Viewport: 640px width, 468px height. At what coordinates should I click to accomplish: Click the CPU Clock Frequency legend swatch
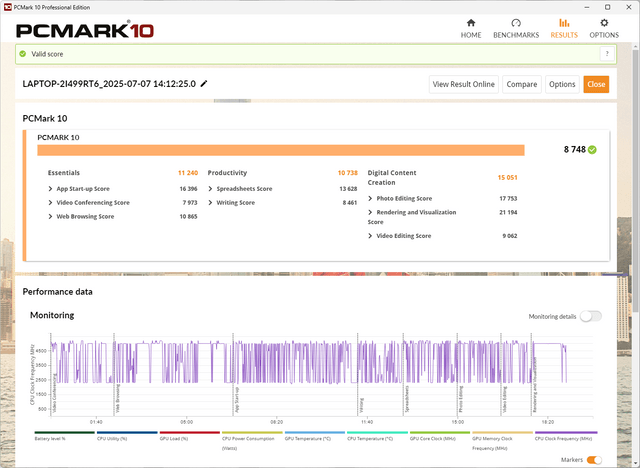tap(566, 433)
